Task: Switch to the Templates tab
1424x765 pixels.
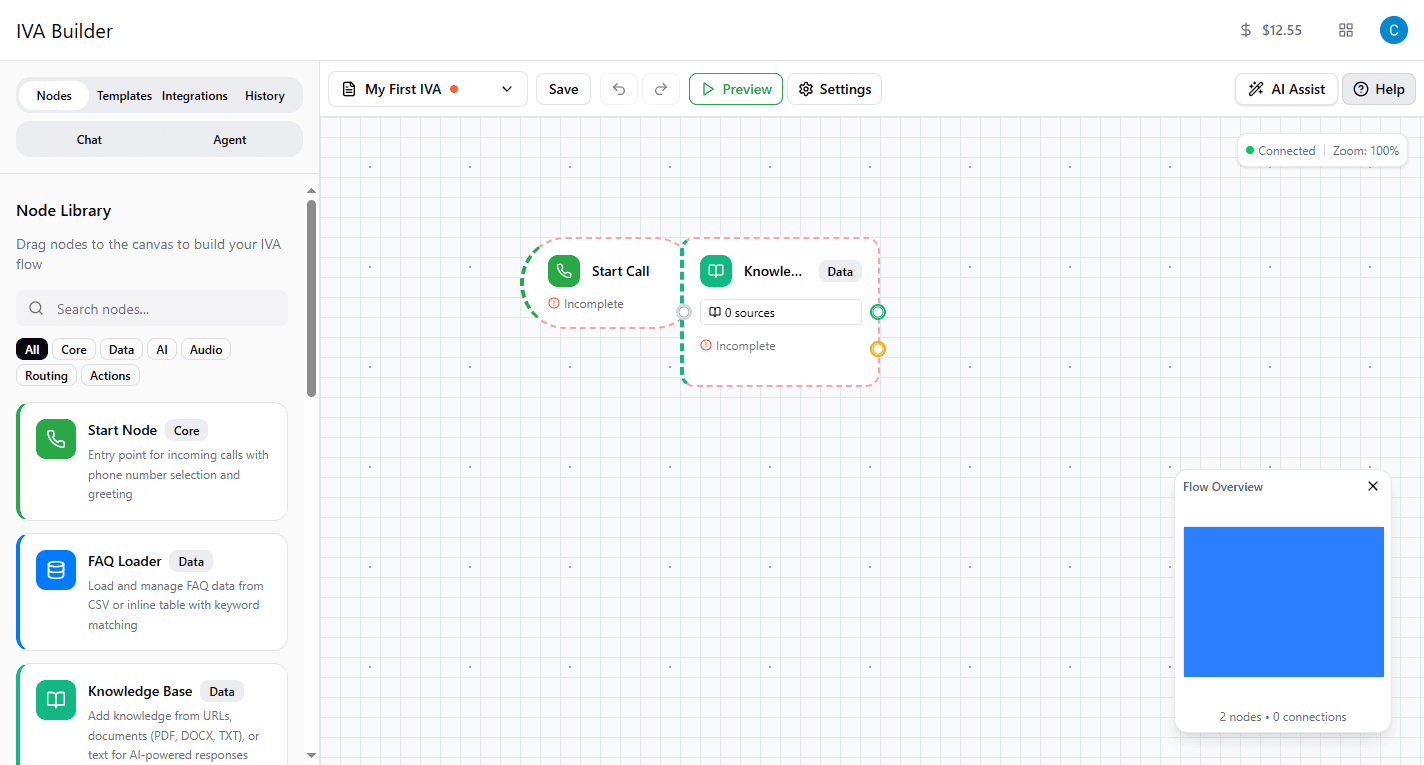Action: click(124, 95)
